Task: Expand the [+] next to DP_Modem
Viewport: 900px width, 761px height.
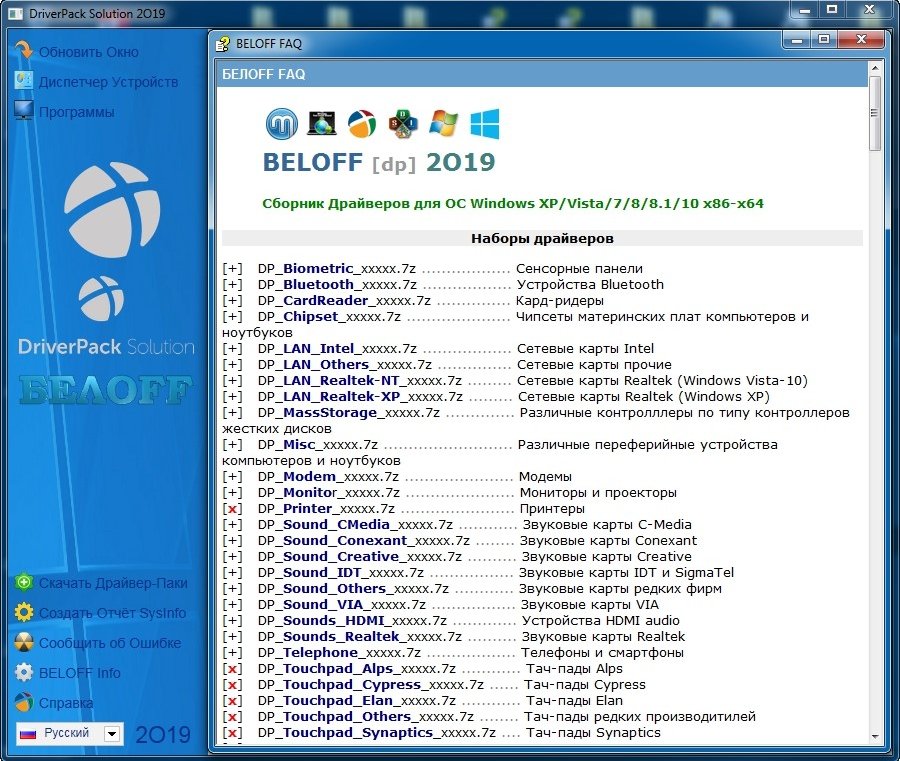Action: coord(232,476)
